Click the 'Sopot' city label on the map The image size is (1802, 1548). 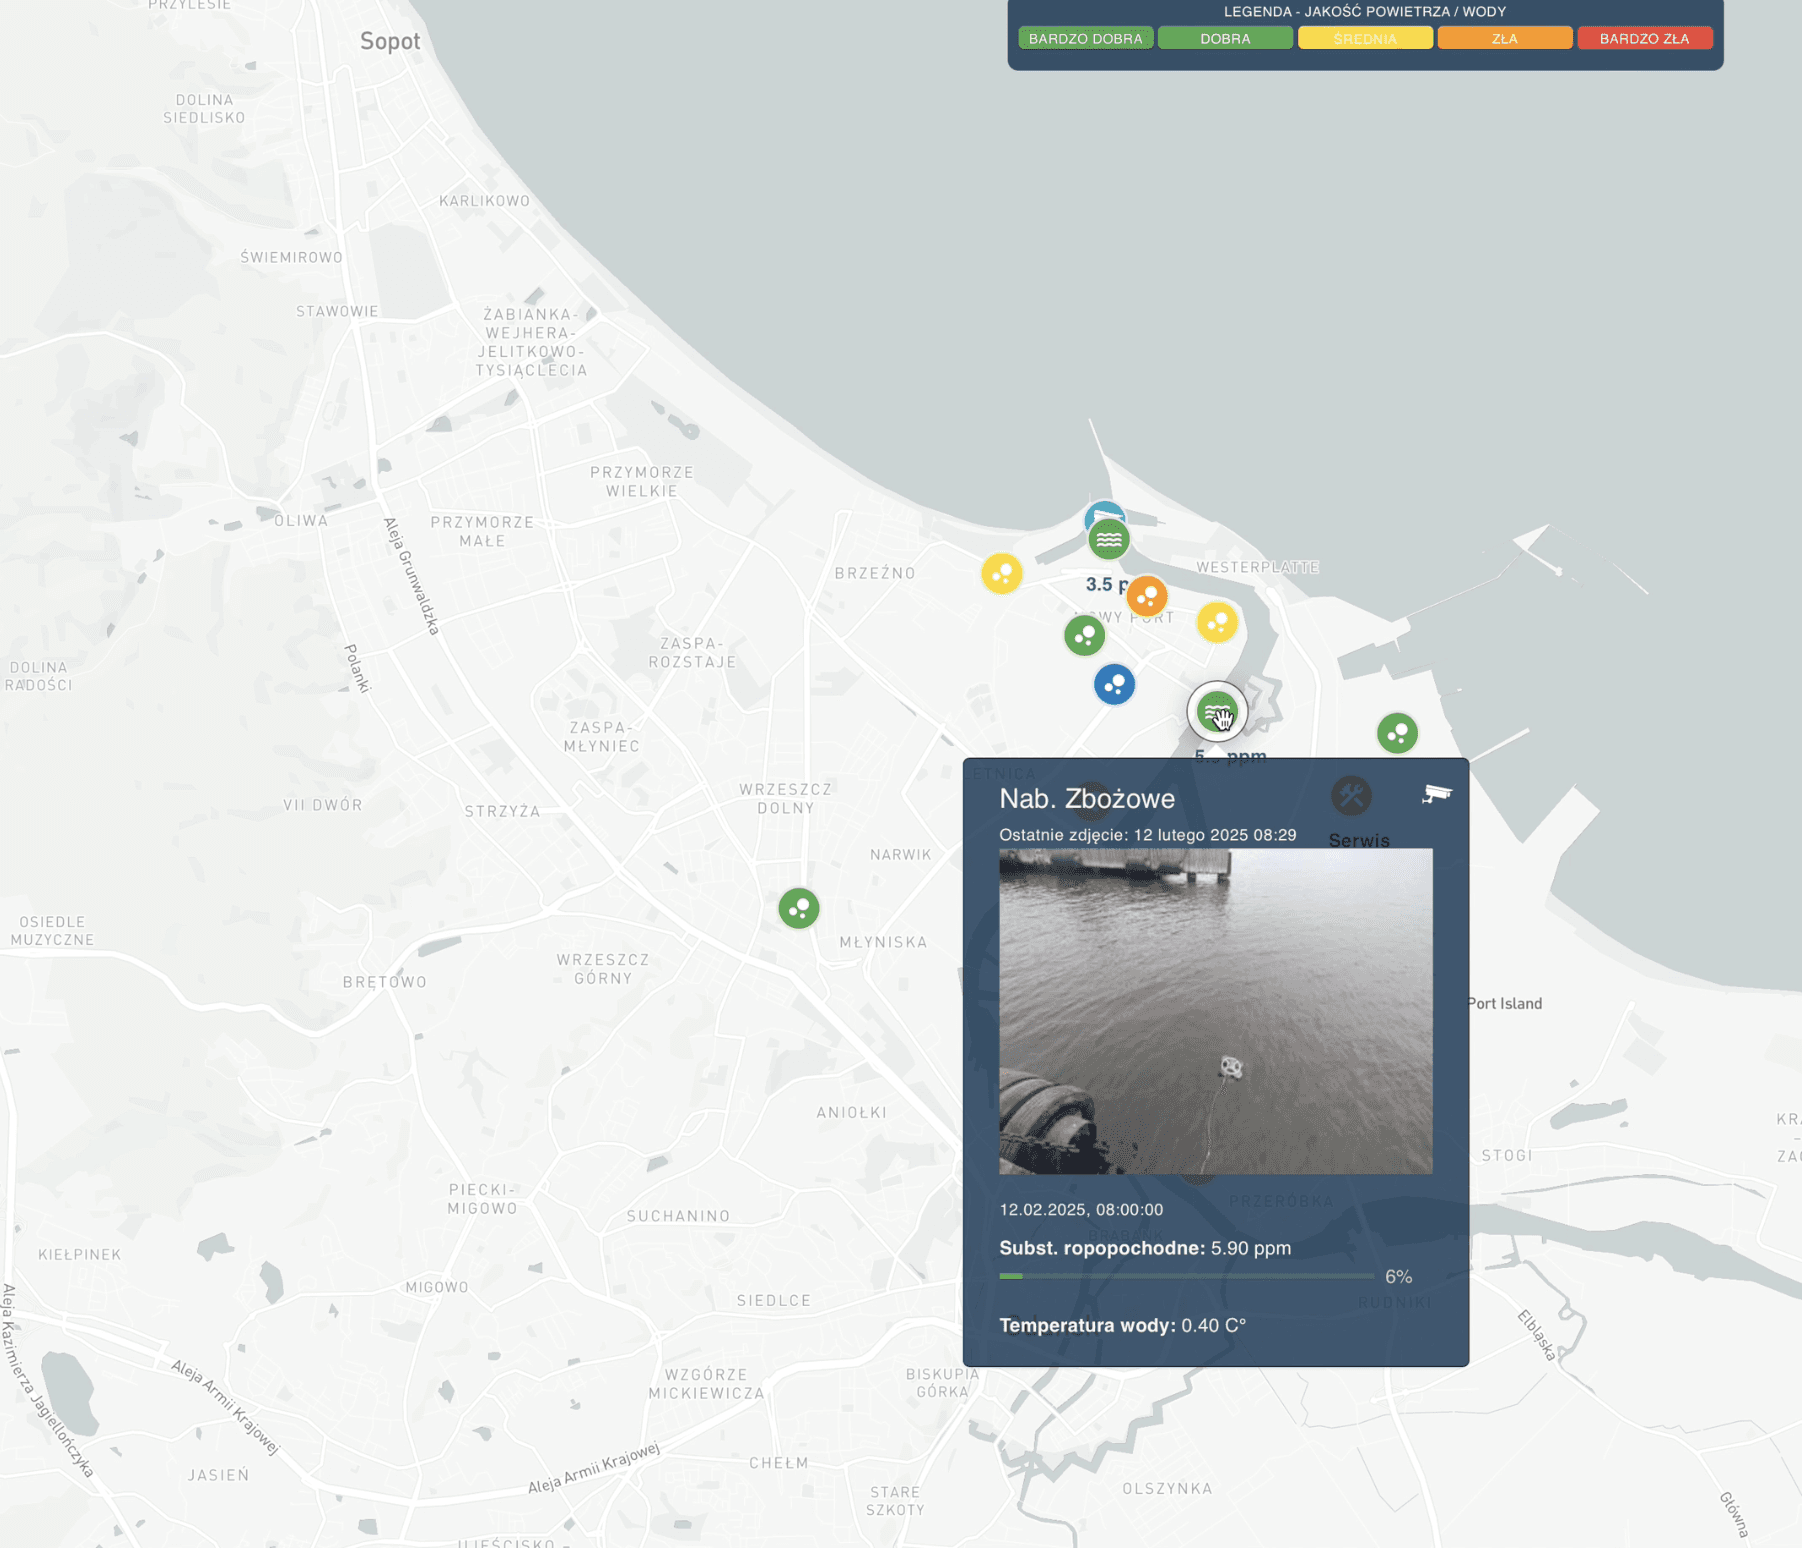point(390,41)
